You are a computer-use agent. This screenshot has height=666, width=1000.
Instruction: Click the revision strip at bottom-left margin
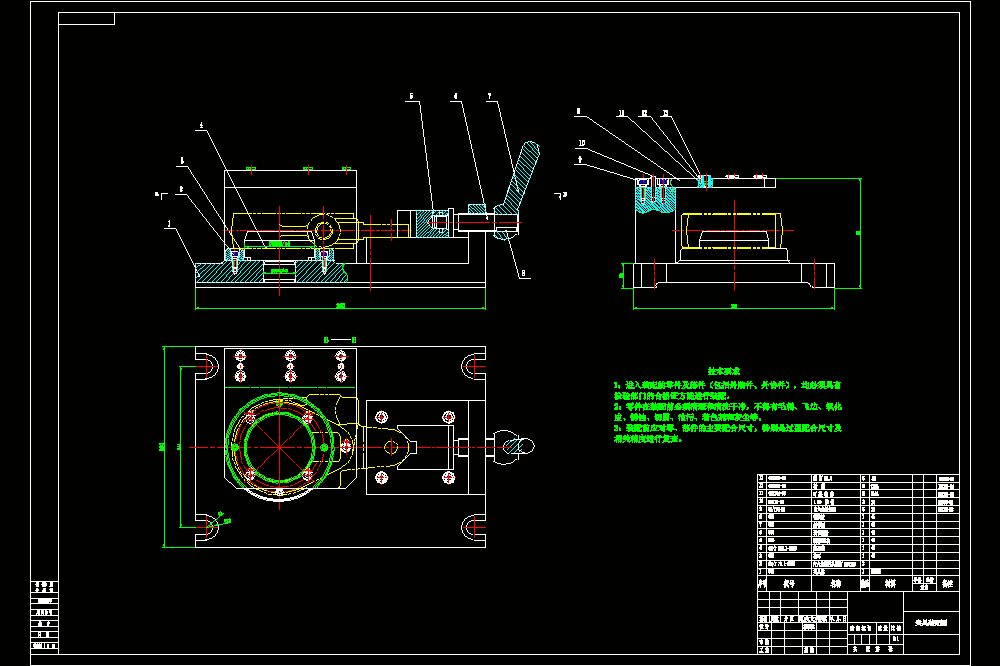45,616
